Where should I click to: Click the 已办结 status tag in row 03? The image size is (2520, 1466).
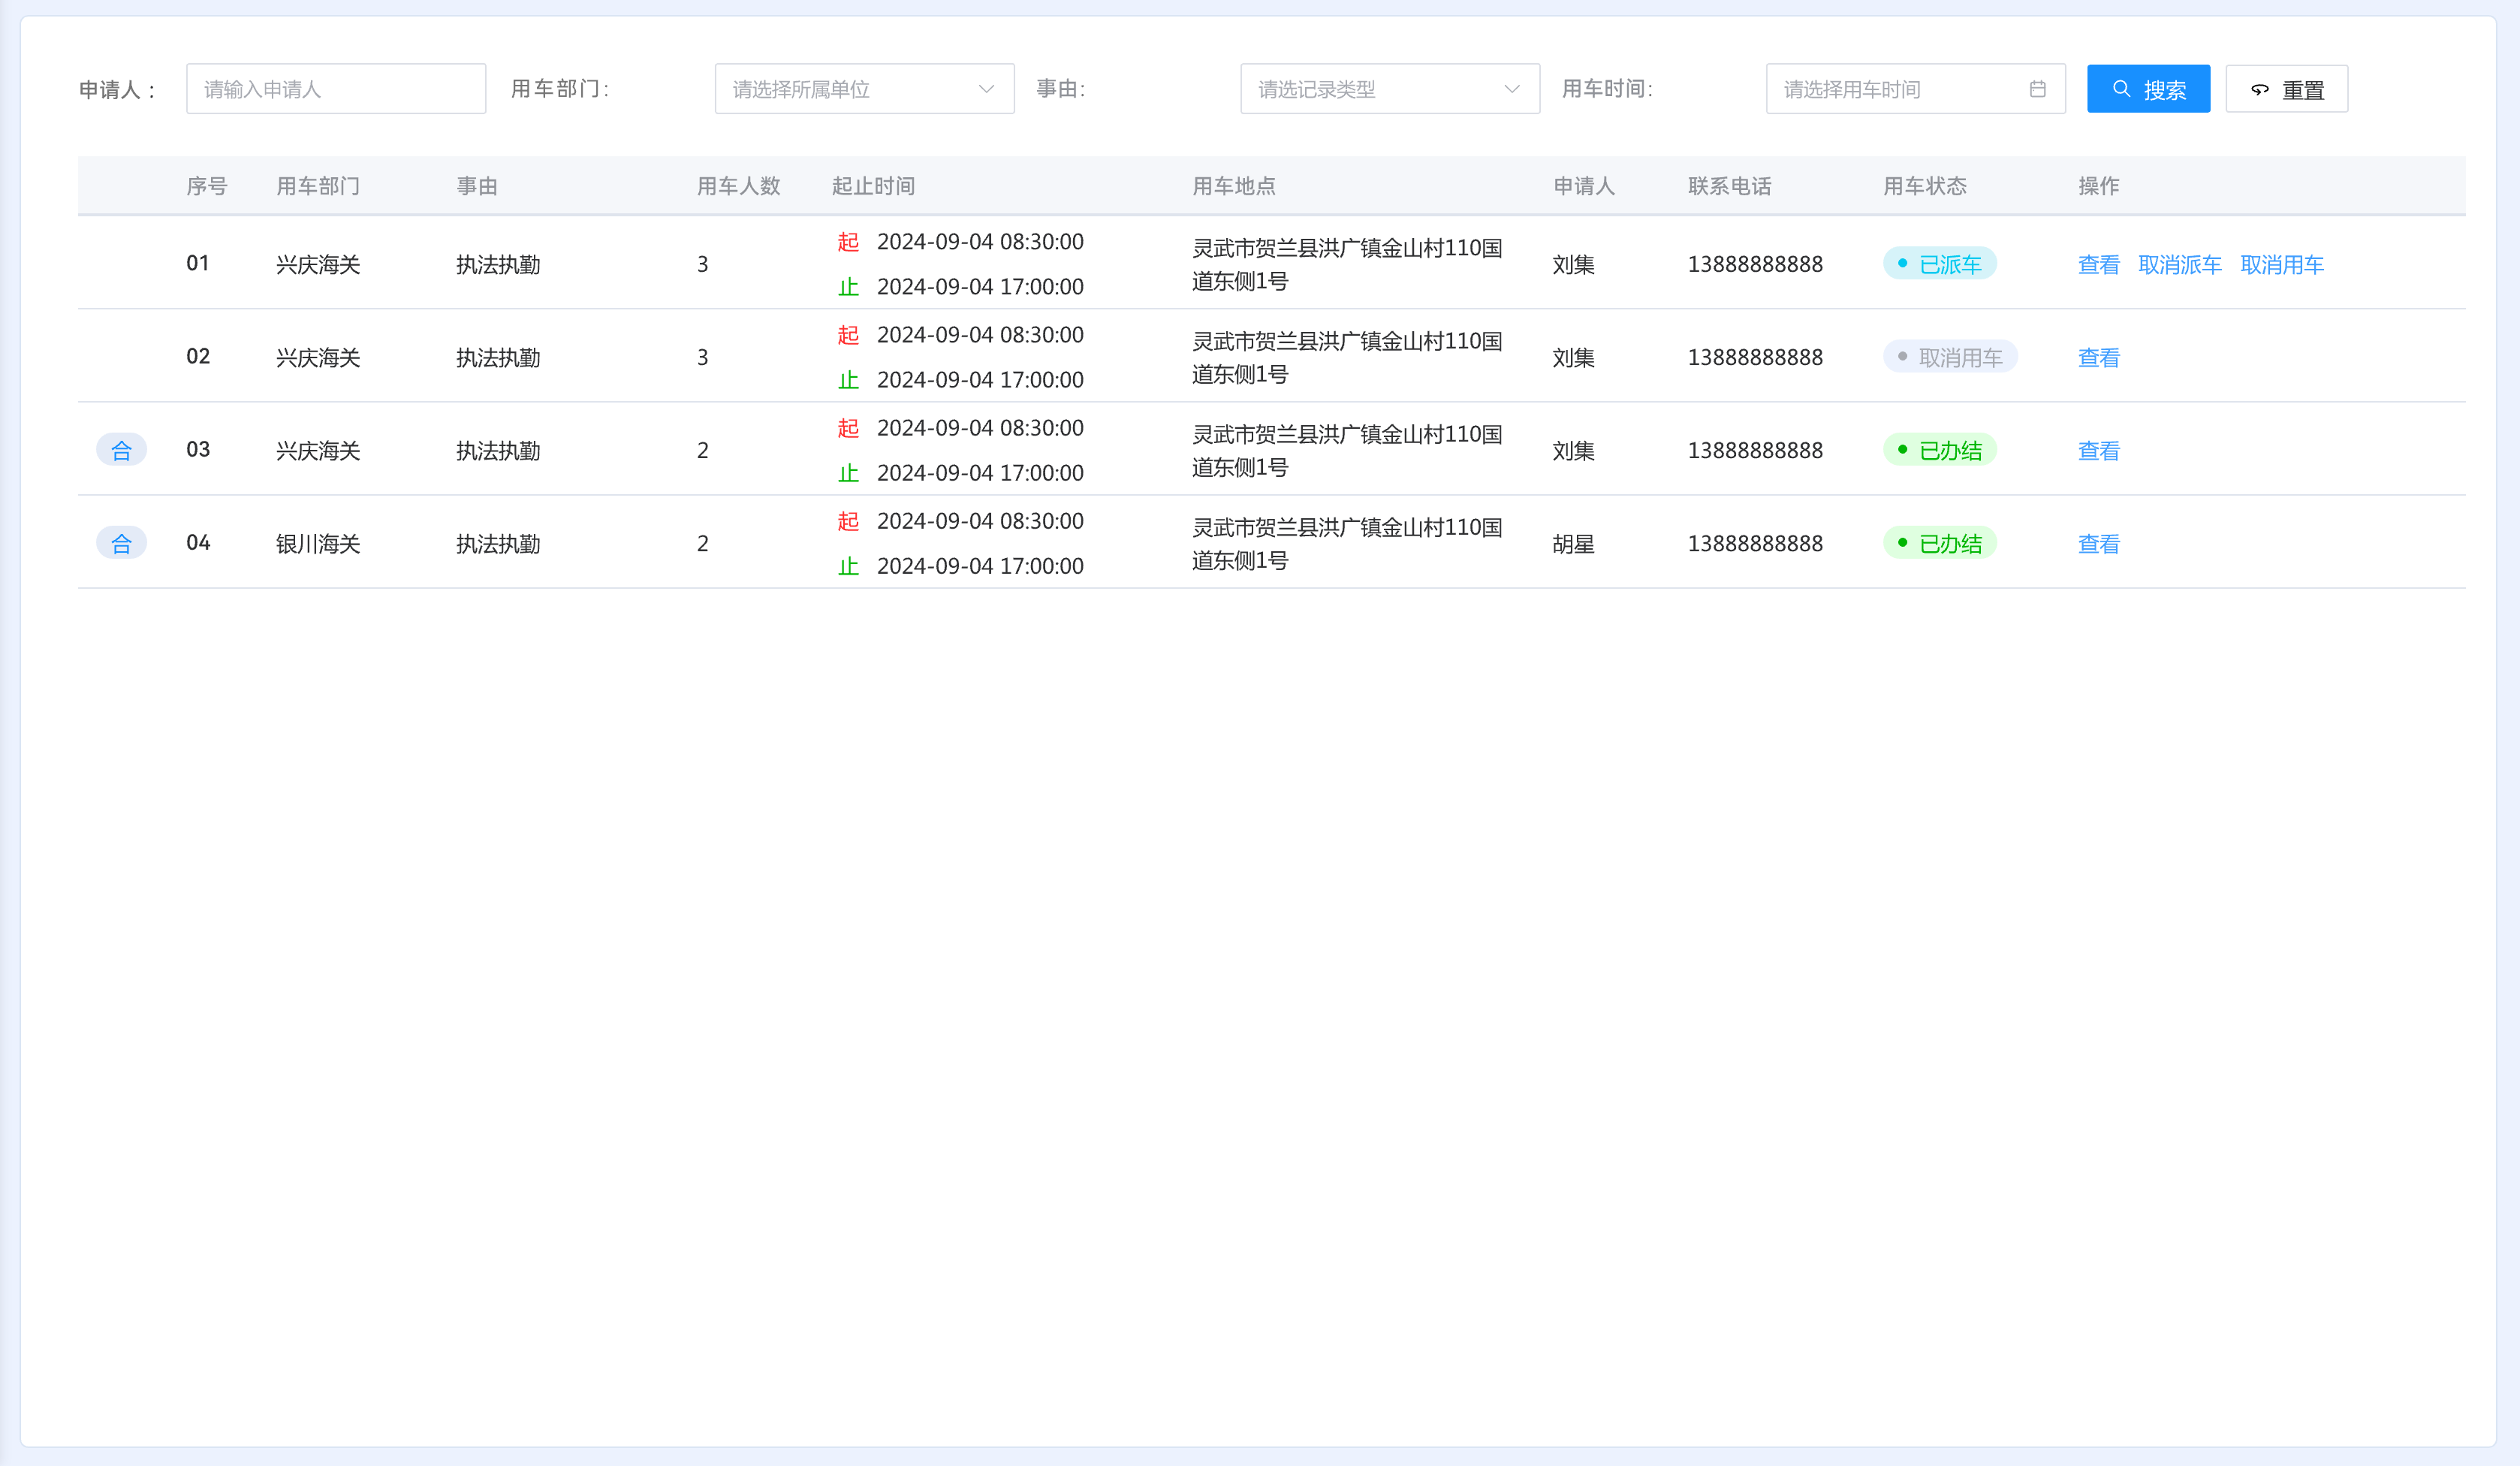tap(1939, 450)
